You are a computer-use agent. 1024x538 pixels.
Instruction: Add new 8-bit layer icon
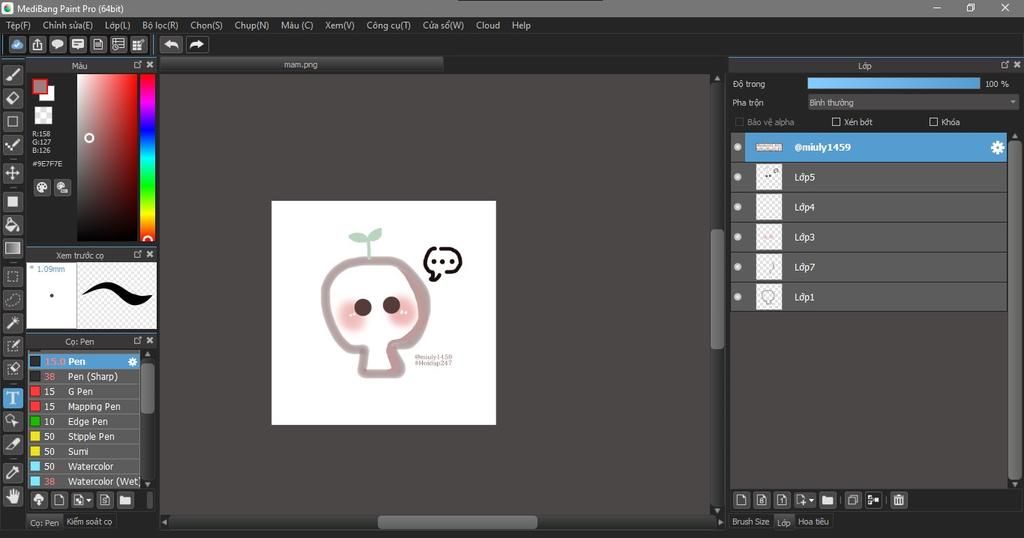761,500
